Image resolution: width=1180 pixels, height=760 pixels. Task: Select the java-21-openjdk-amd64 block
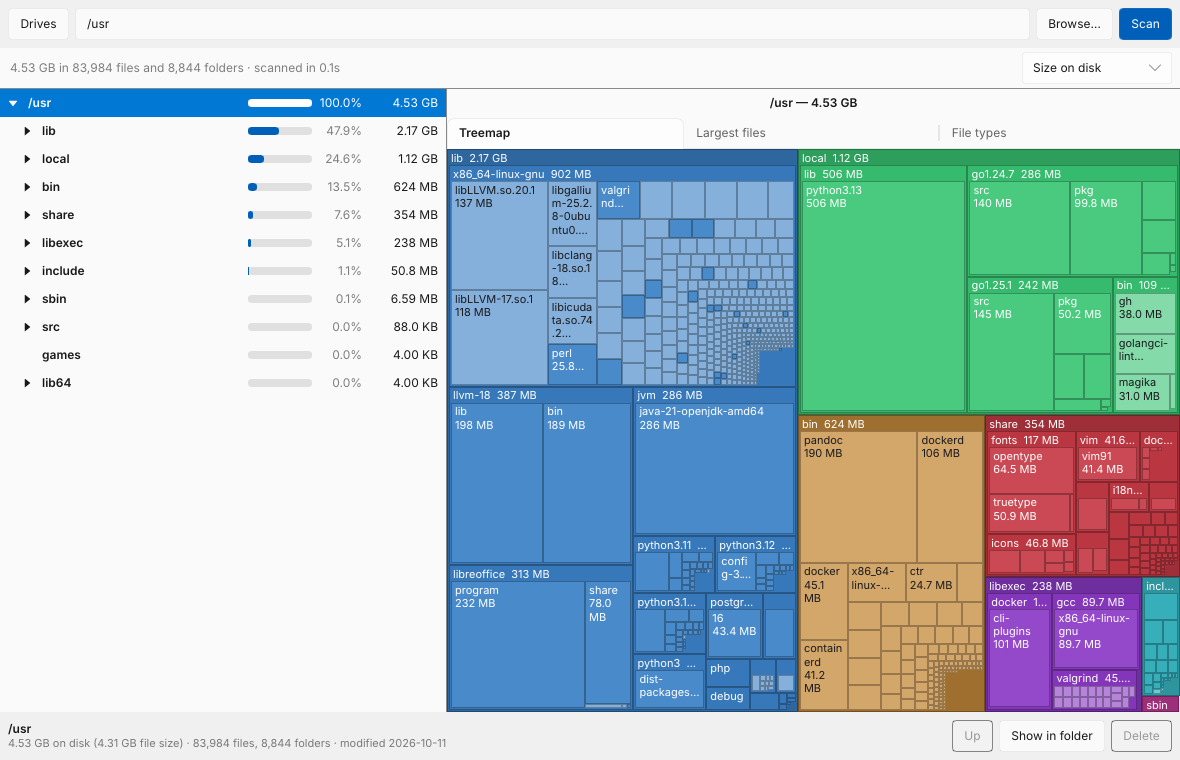pyautogui.click(x=714, y=468)
